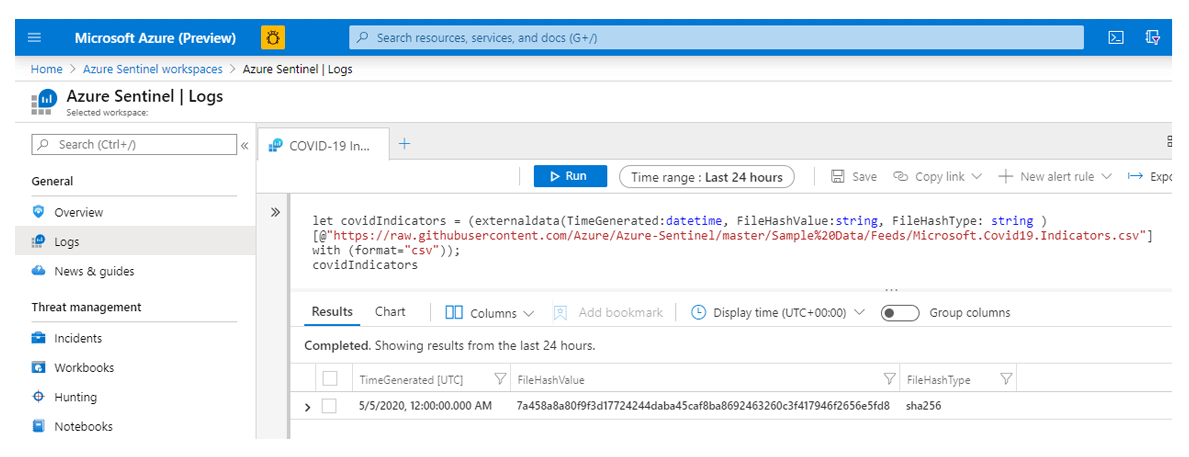The image size is (1189, 457).
Task: Sort by FileHashType column header
Action: point(938,380)
